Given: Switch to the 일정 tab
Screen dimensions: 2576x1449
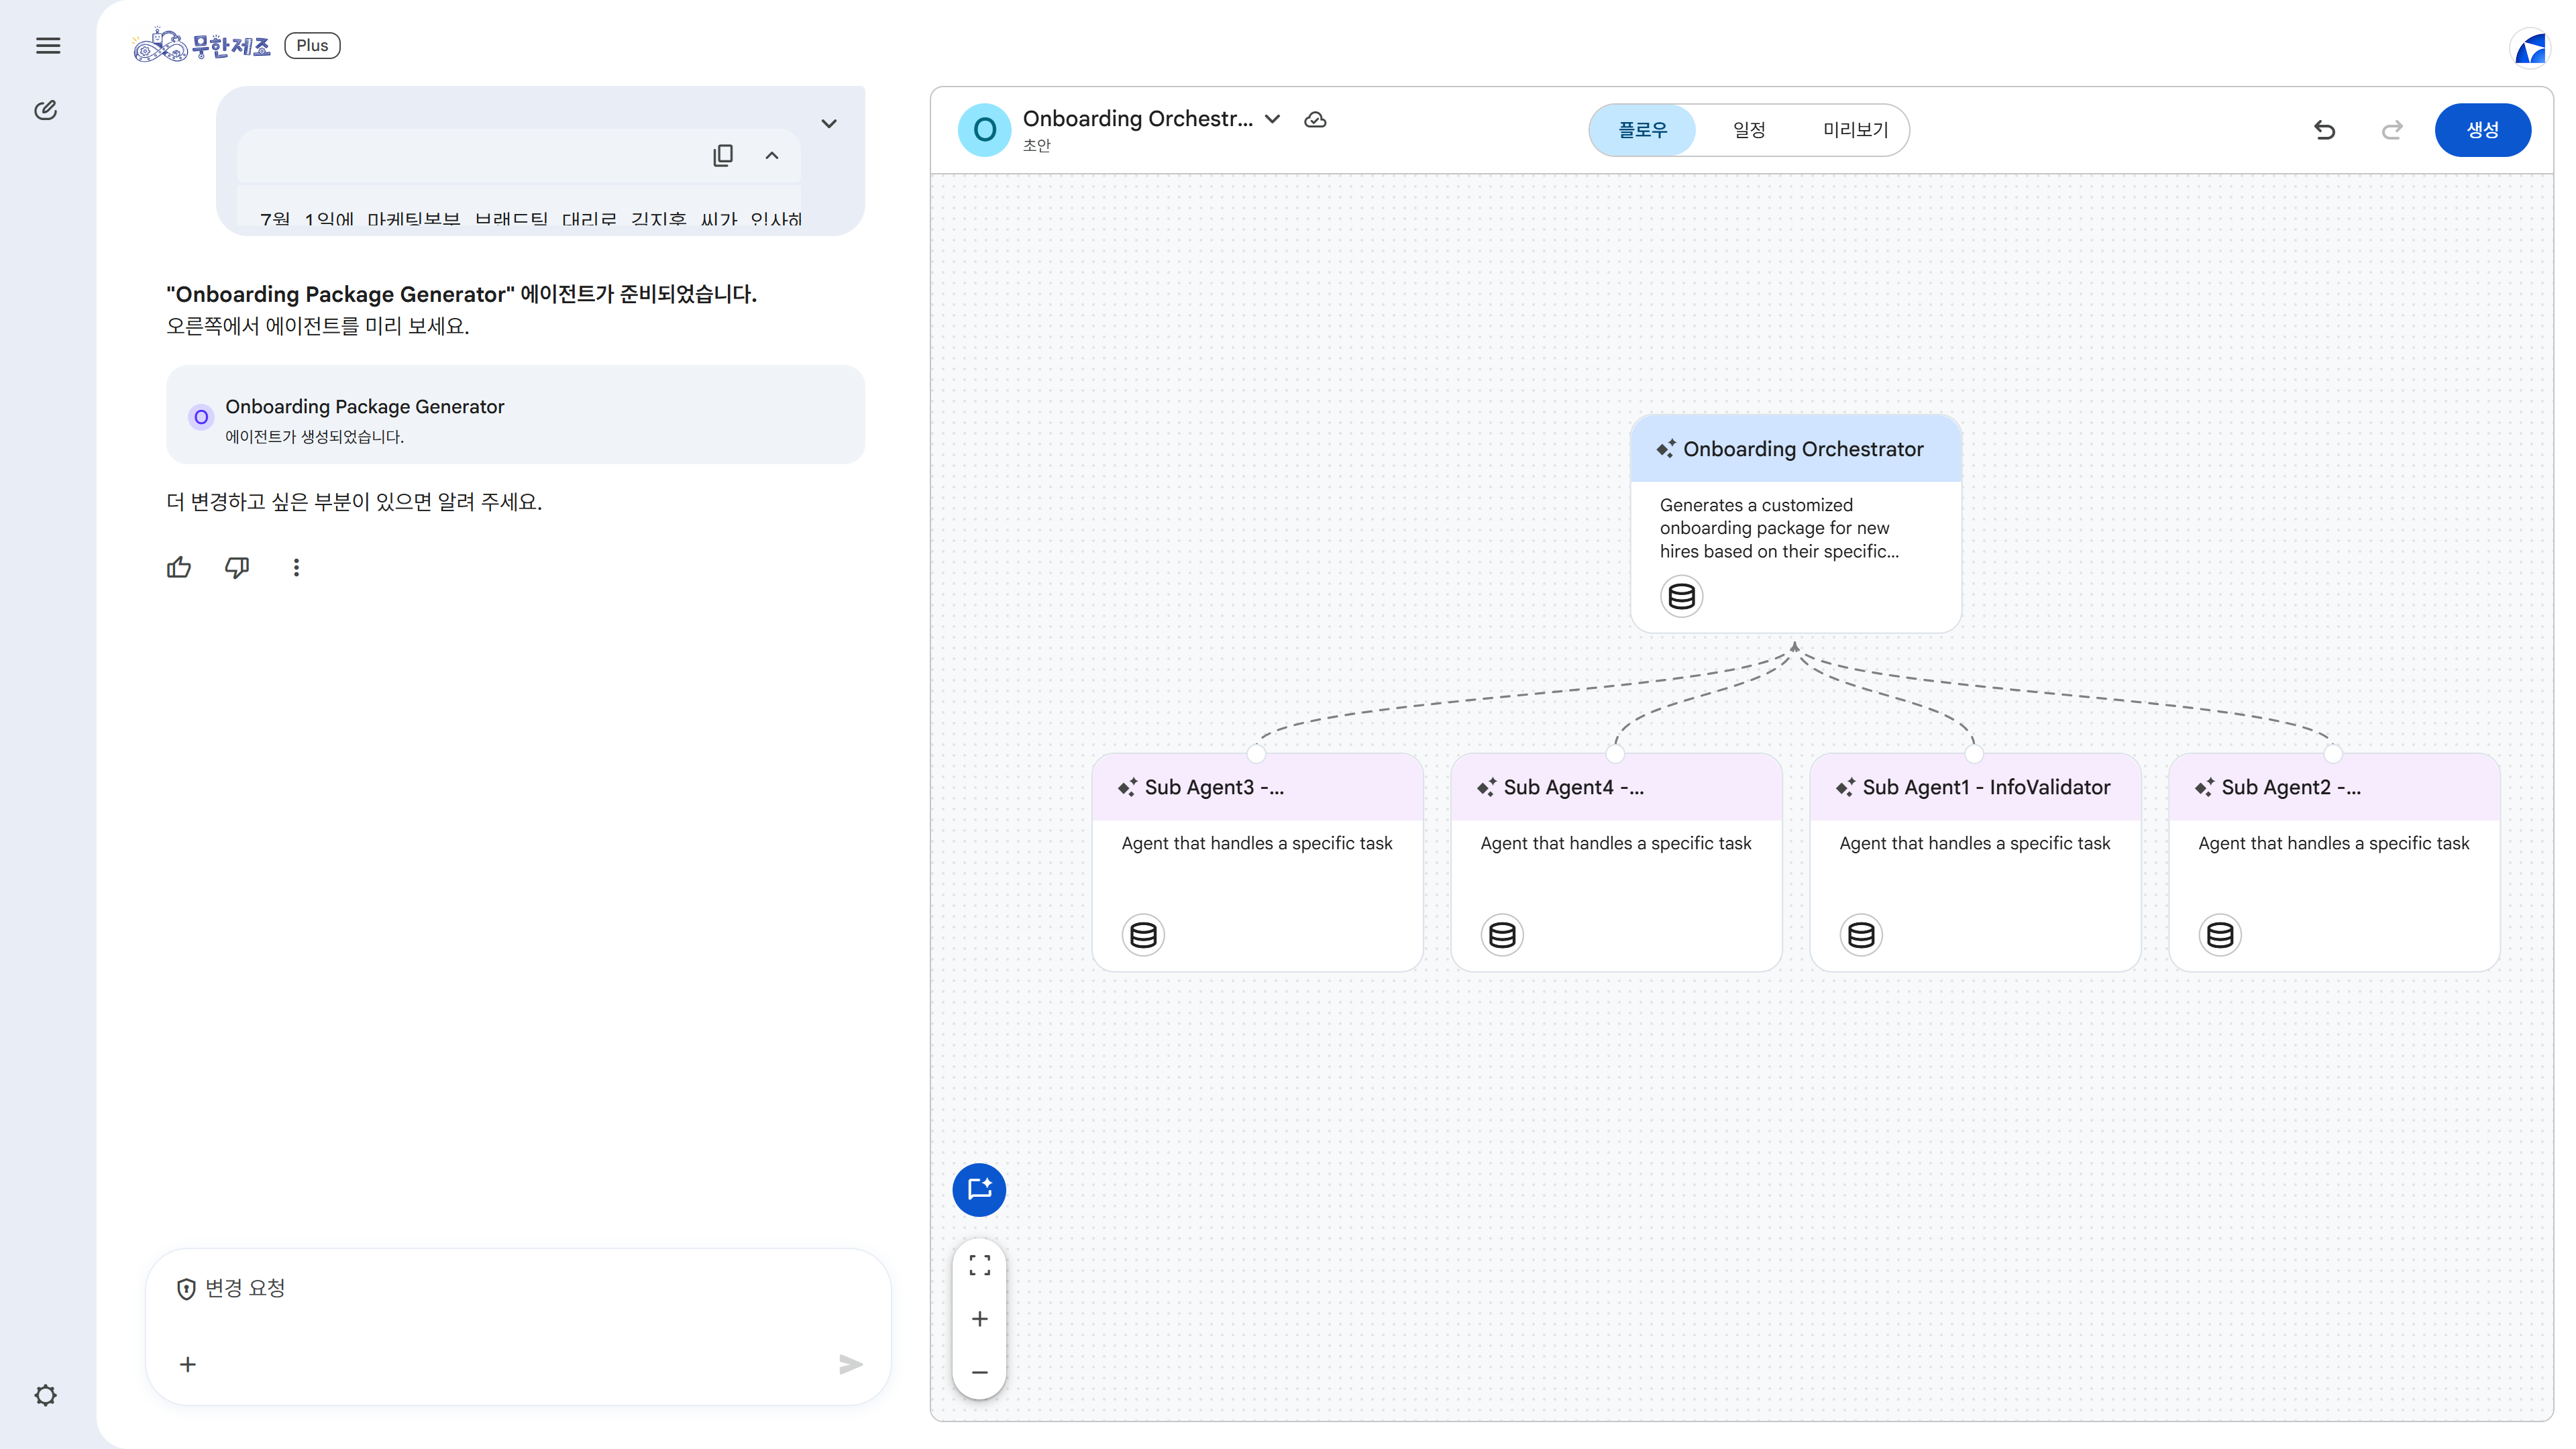Looking at the screenshot, I should pos(1749,130).
